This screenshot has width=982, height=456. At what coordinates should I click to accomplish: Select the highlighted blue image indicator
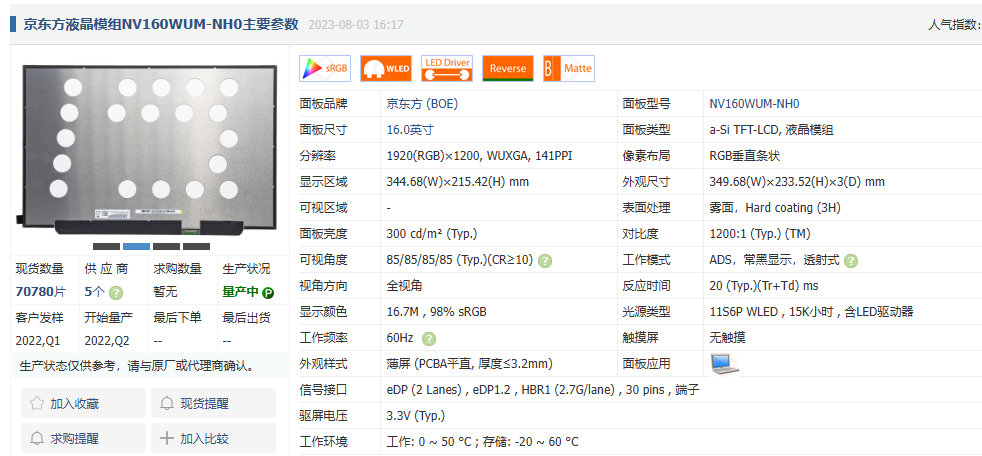137,246
